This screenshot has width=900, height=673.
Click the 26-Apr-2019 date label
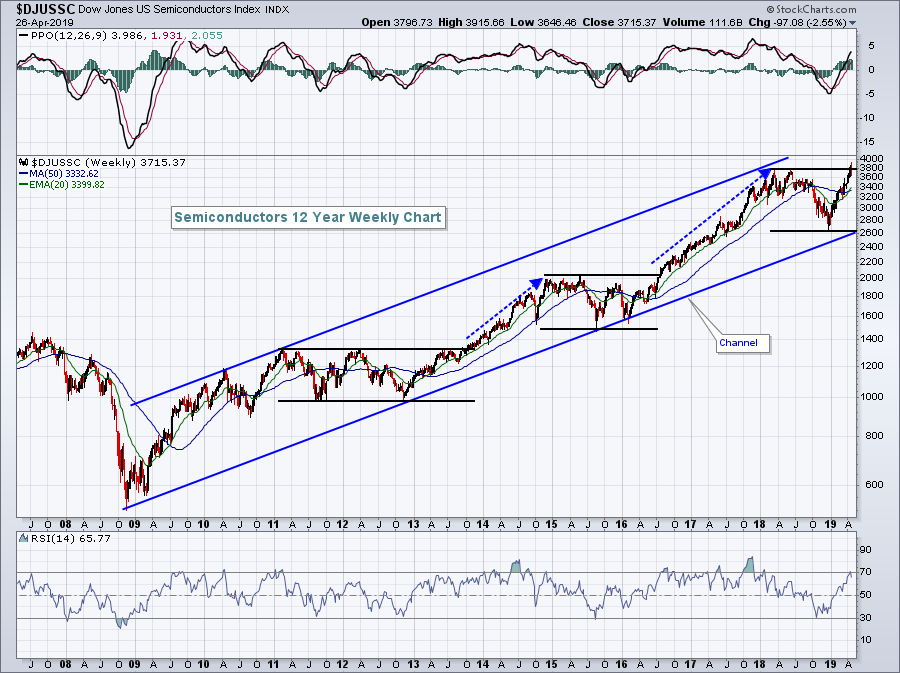click(x=43, y=23)
